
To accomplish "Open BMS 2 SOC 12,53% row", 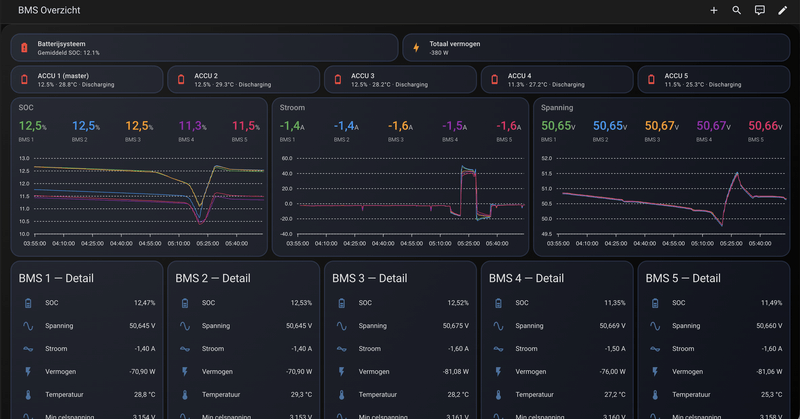I will click(243, 303).
